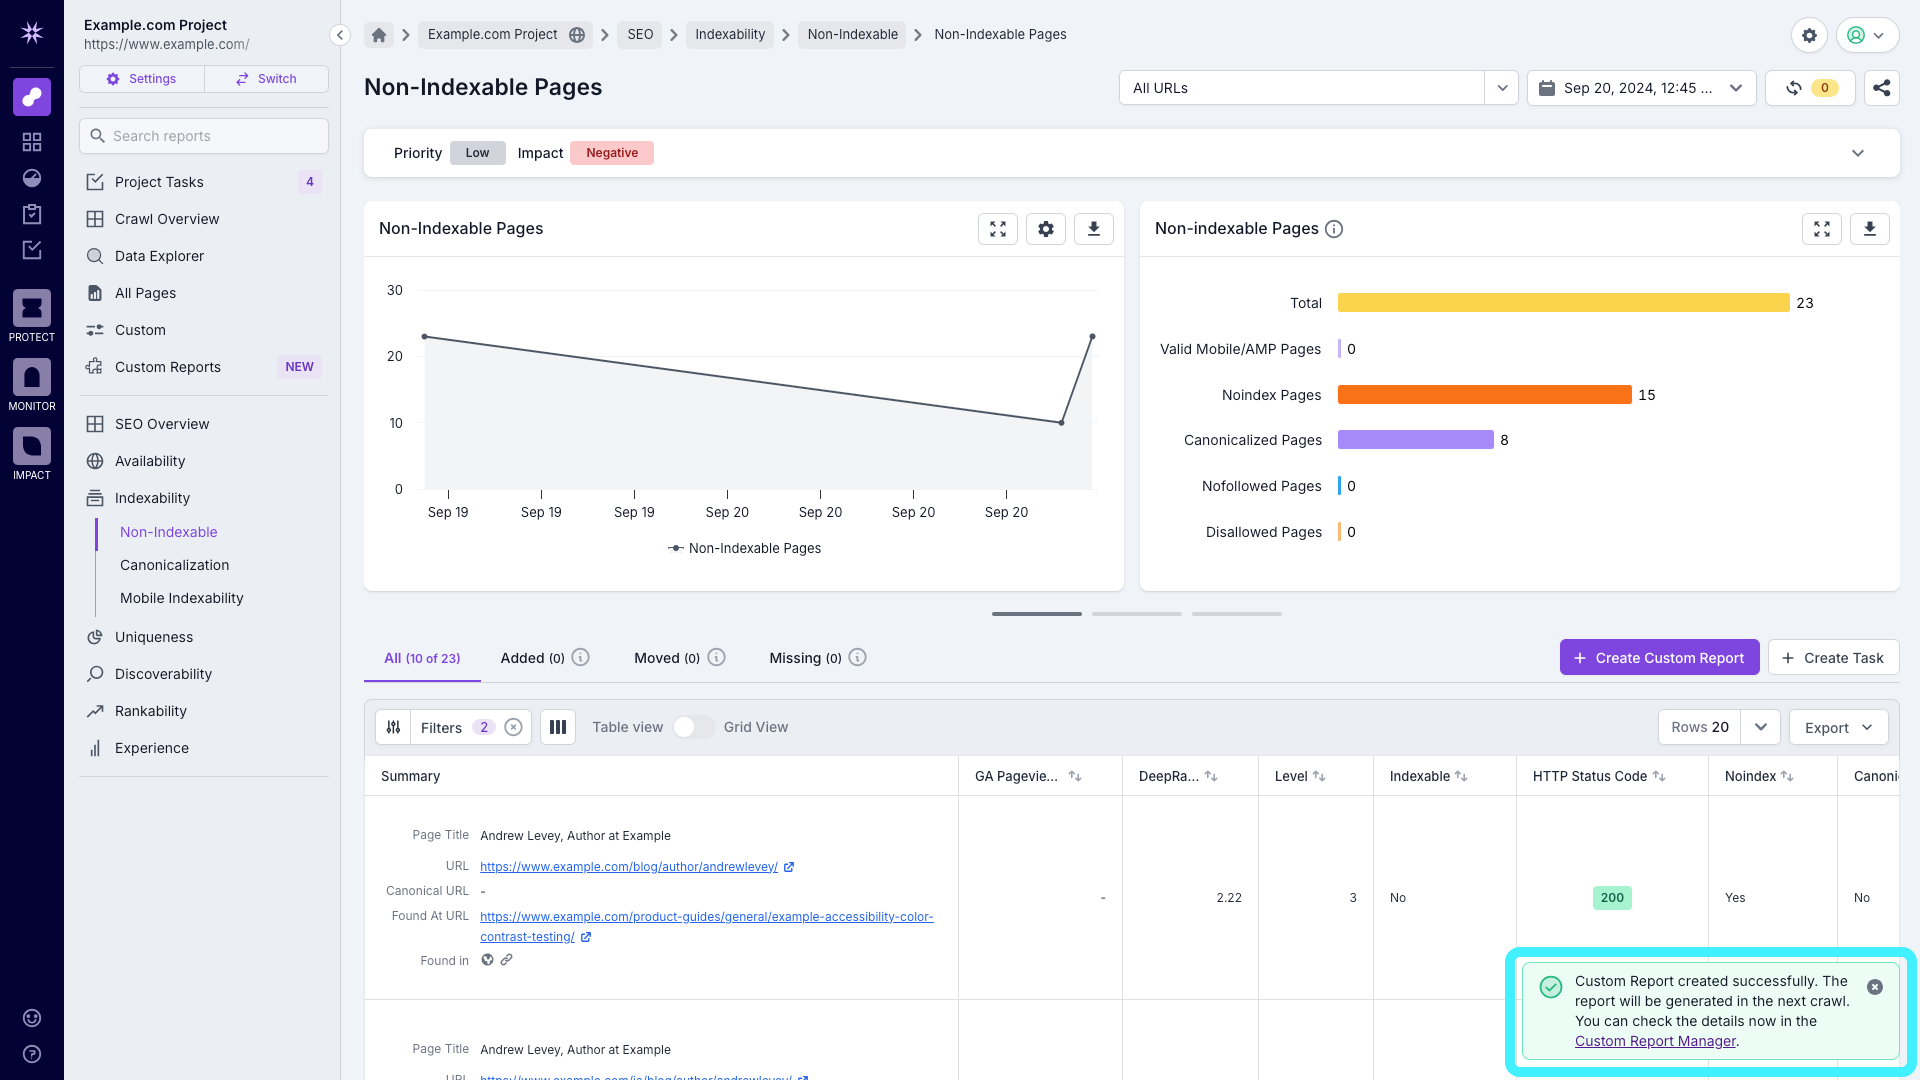Switch to the Added tab
Screen dimensions: 1920x1080
530,658
